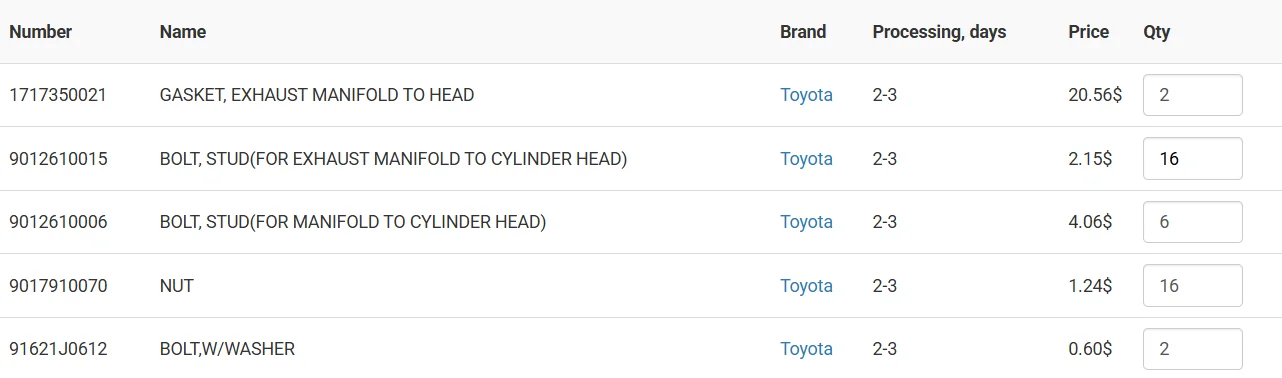The width and height of the screenshot is (1282, 378).
Task: Focus quantity field for exhaust manifold gasket
Action: pyautogui.click(x=1193, y=95)
